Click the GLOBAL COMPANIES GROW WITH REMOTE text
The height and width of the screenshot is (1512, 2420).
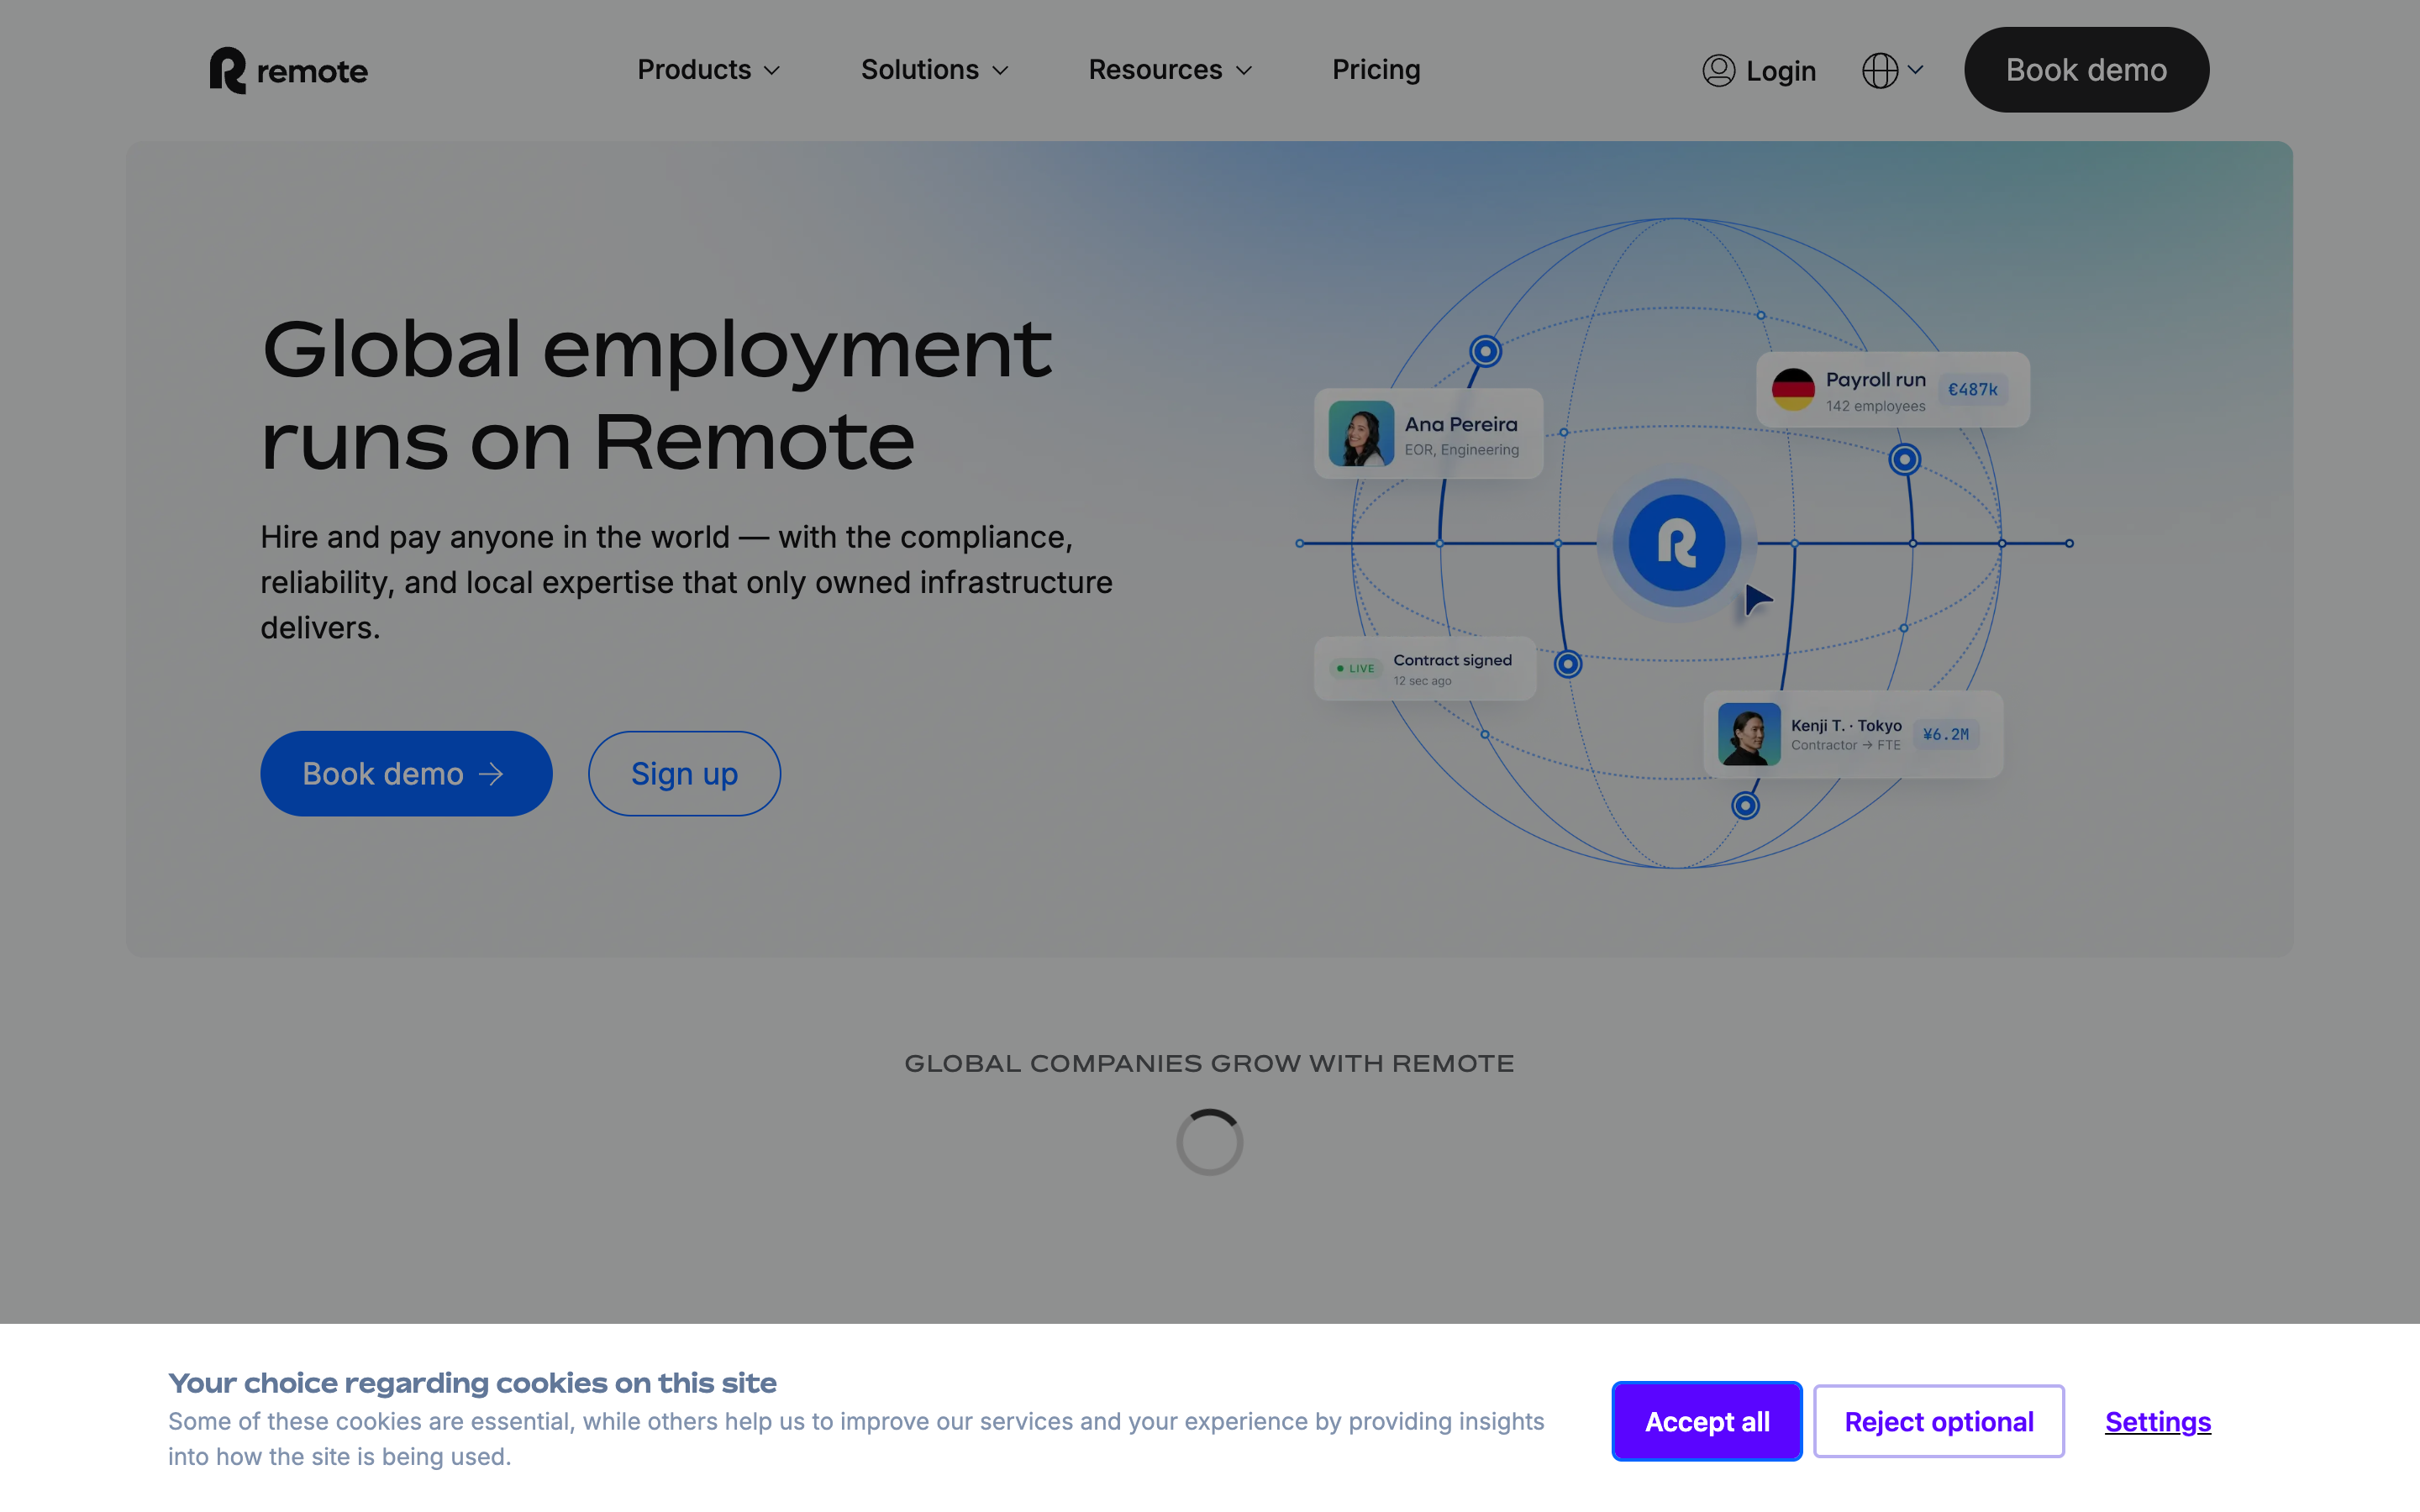point(1209,1063)
